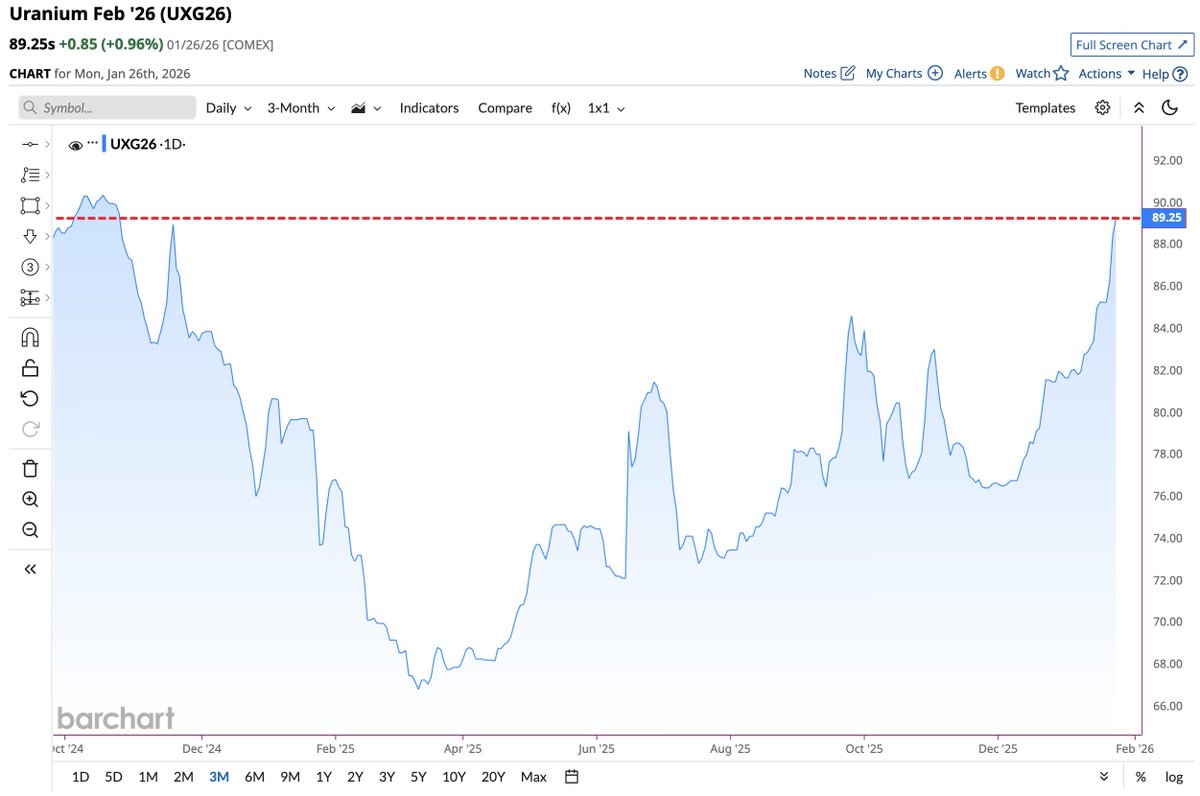Viewport: 1200px width, 796px height.
Task: Select the 3Y range
Action: 387,777
